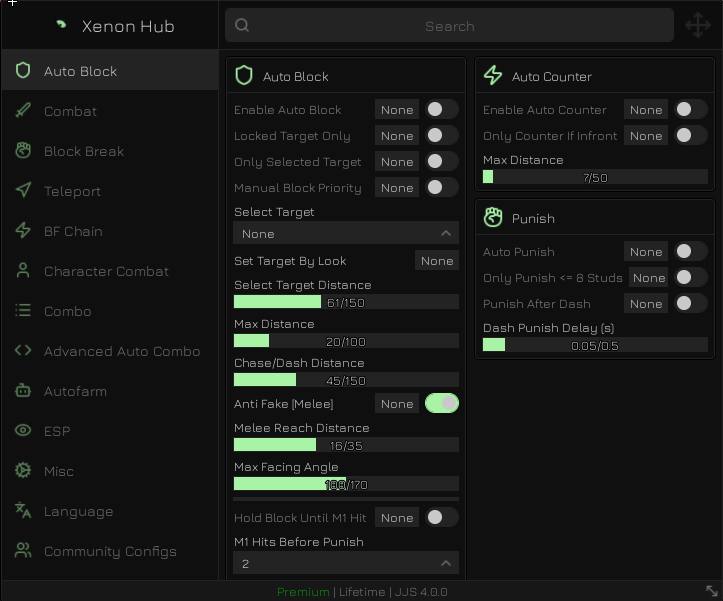Click the Search input field
This screenshot has width=723, height=601.
coord(450,25)
